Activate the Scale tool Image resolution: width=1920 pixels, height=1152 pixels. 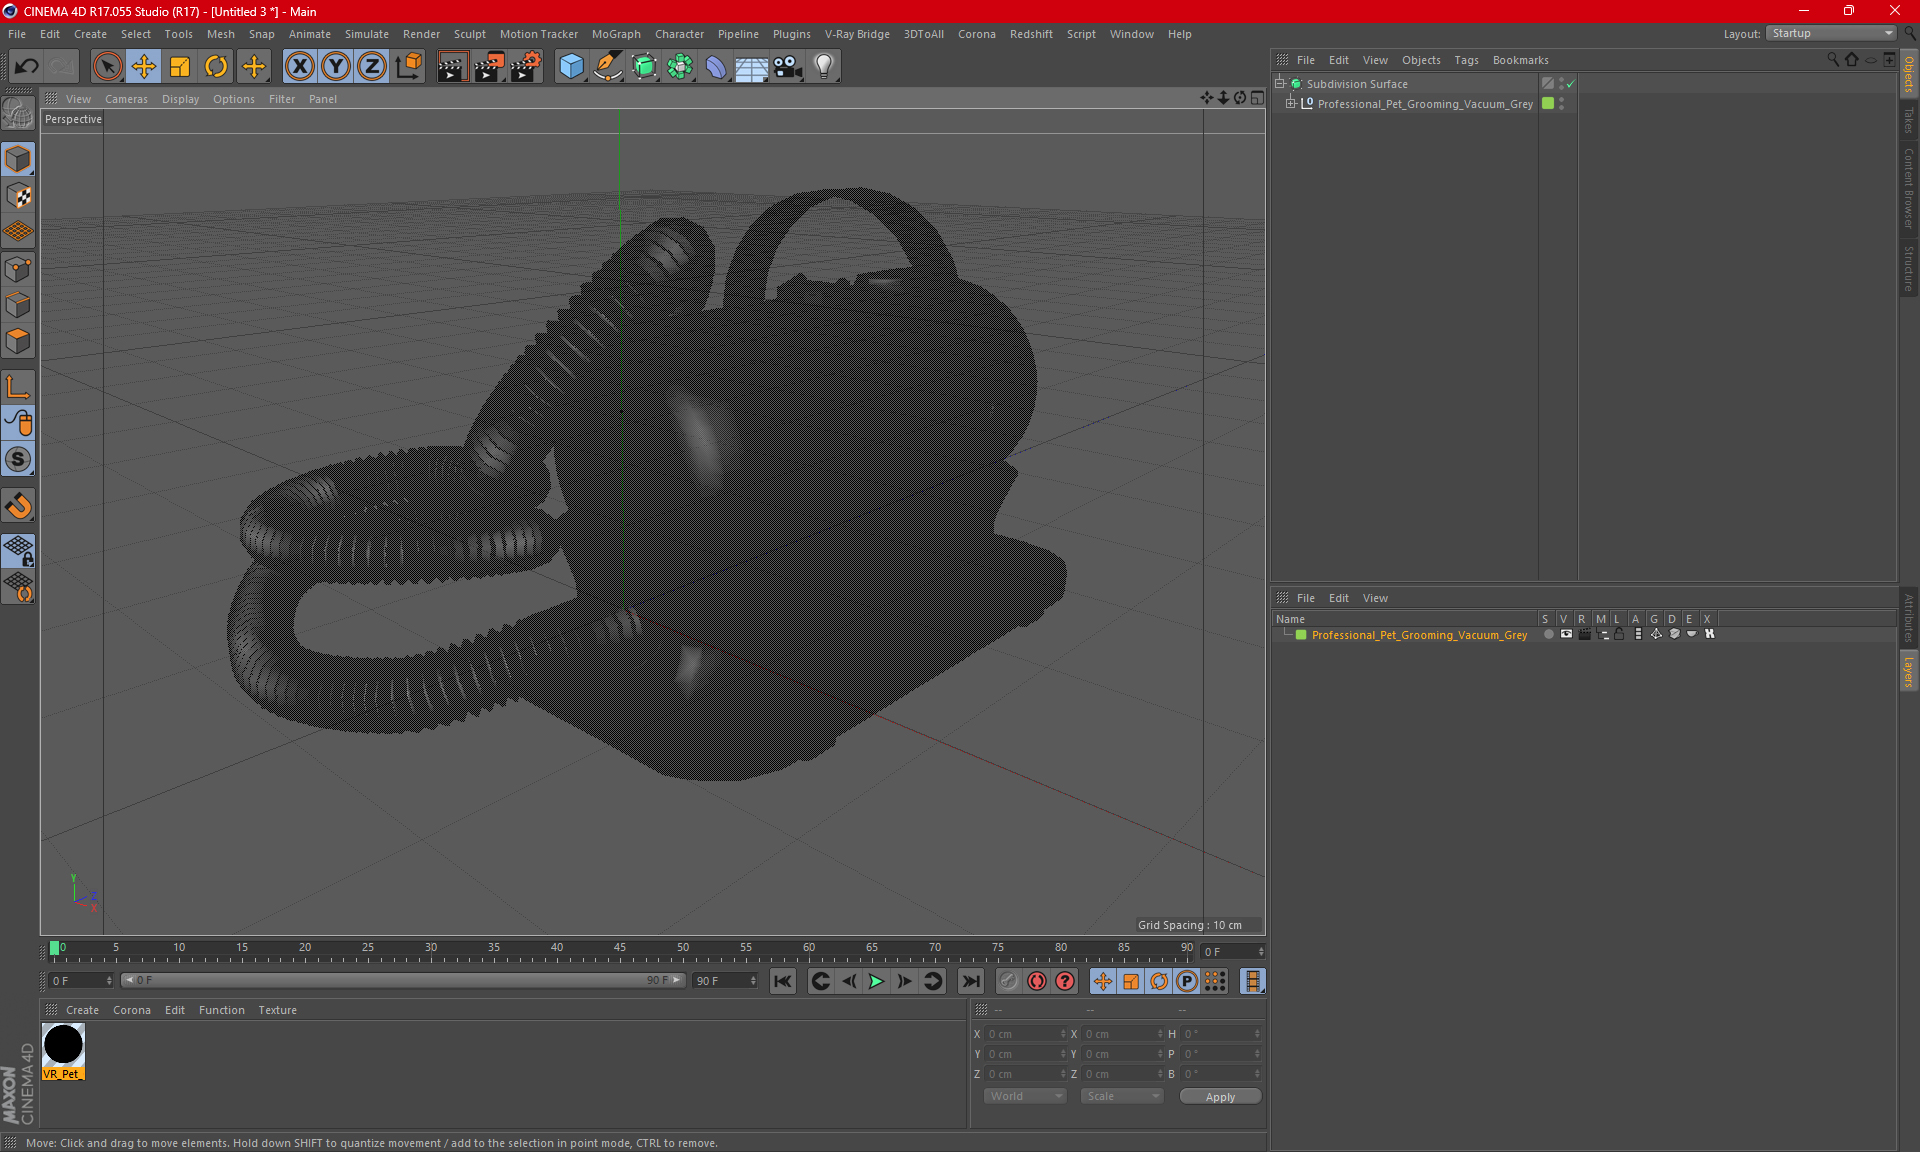click(x=180, y=66)
